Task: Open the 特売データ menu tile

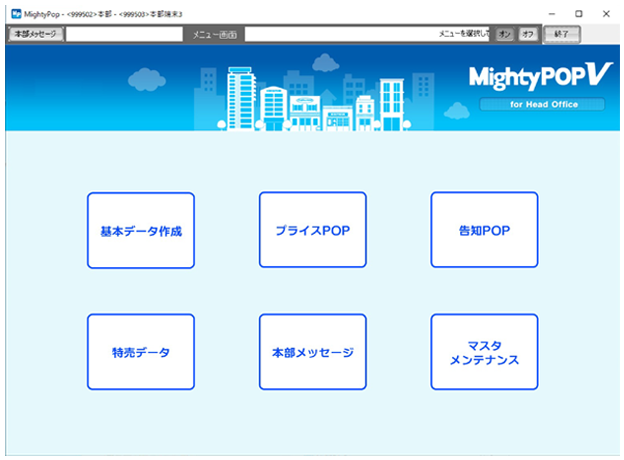Action: 140,352
